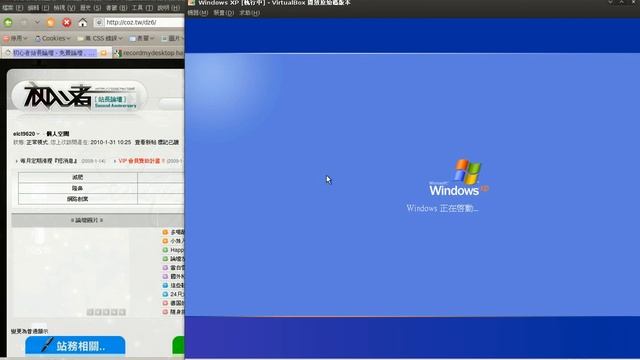Open the VirtualBox Help (H) menu
Screen dimensions: 640x360
249,13
